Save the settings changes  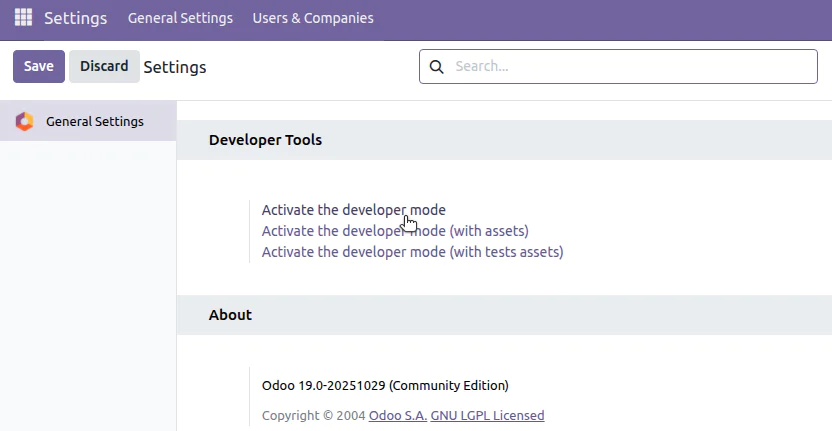(39, 66)
